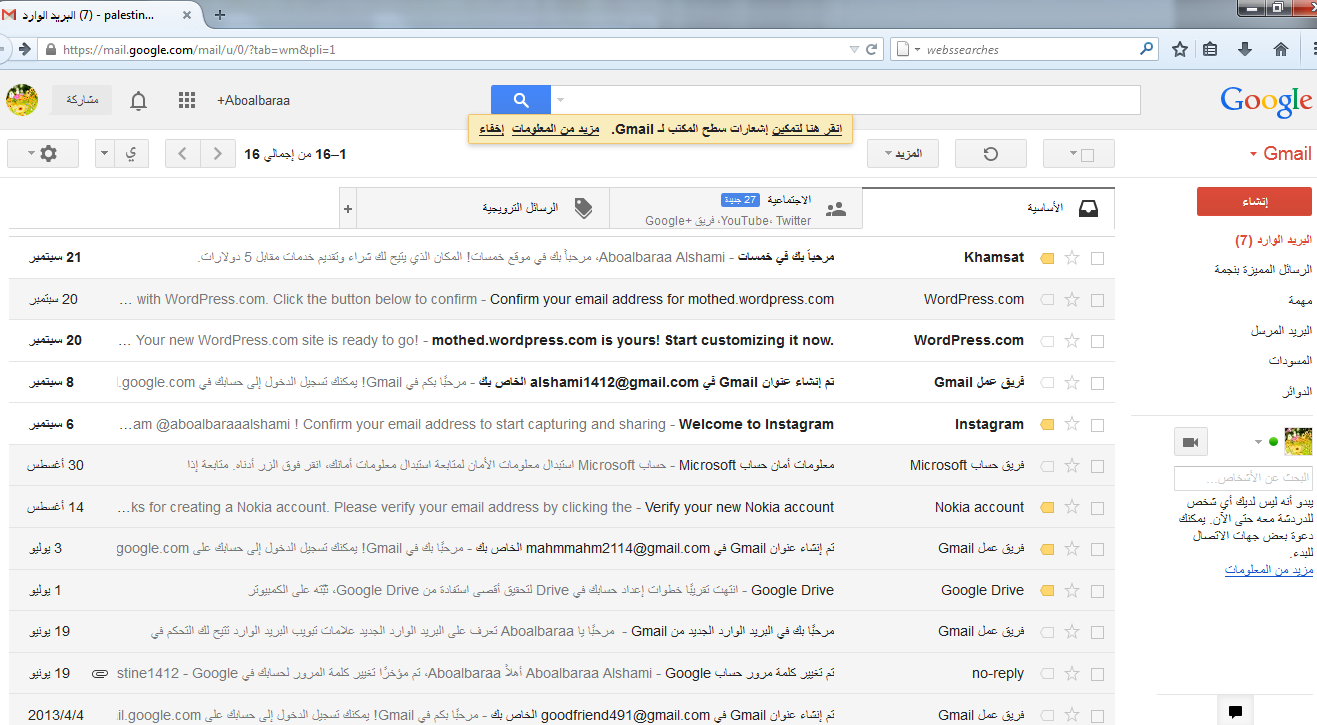This screenshot has width=1317, height=725.
Task: Open the notifications bell icon
Action: point(139,100)
